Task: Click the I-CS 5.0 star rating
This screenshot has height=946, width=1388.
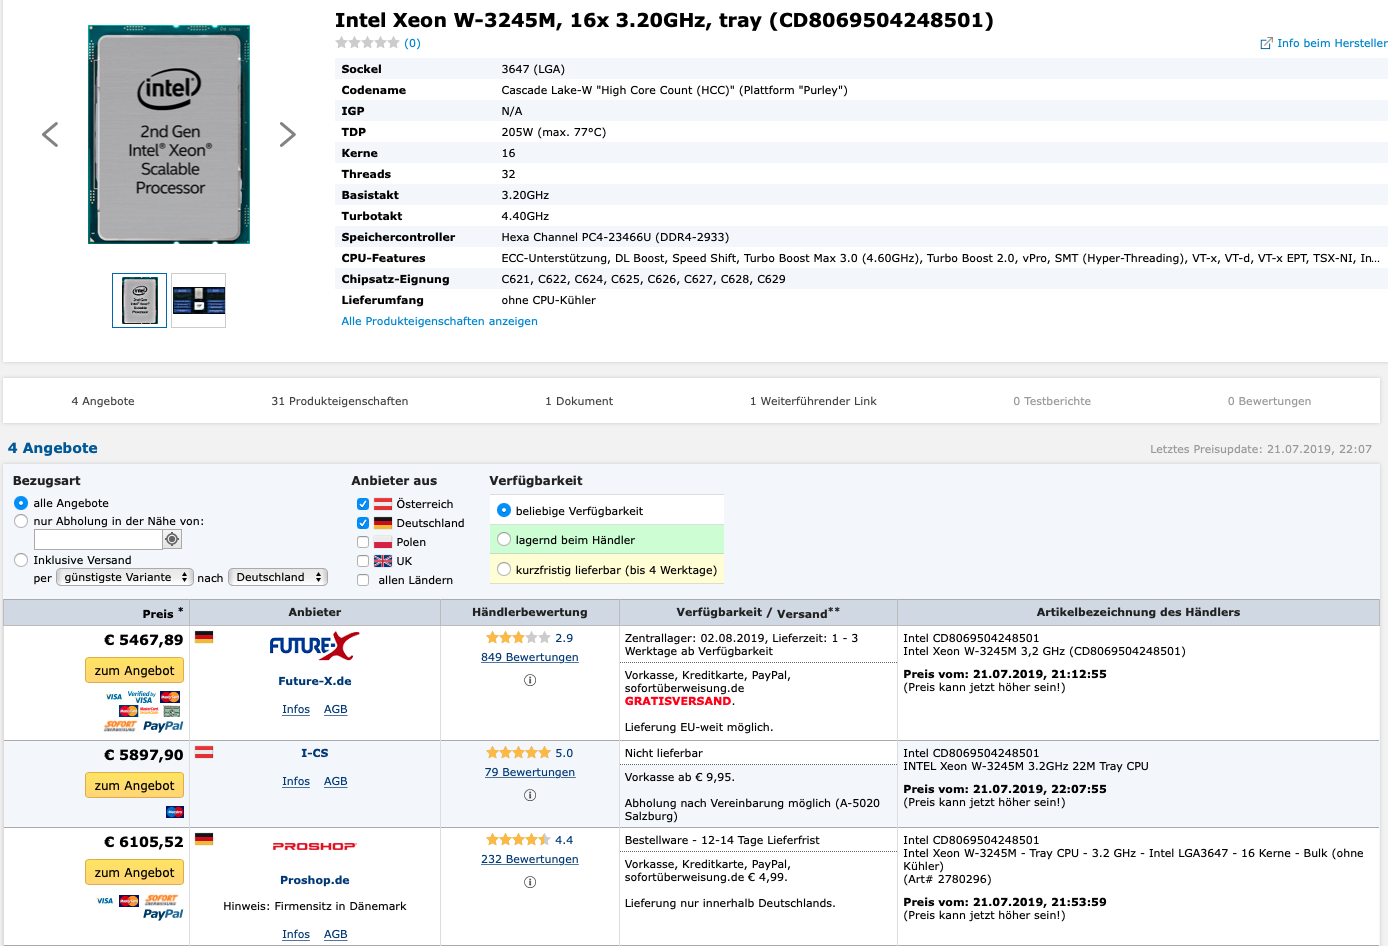Action: click(x=518, y=753)
